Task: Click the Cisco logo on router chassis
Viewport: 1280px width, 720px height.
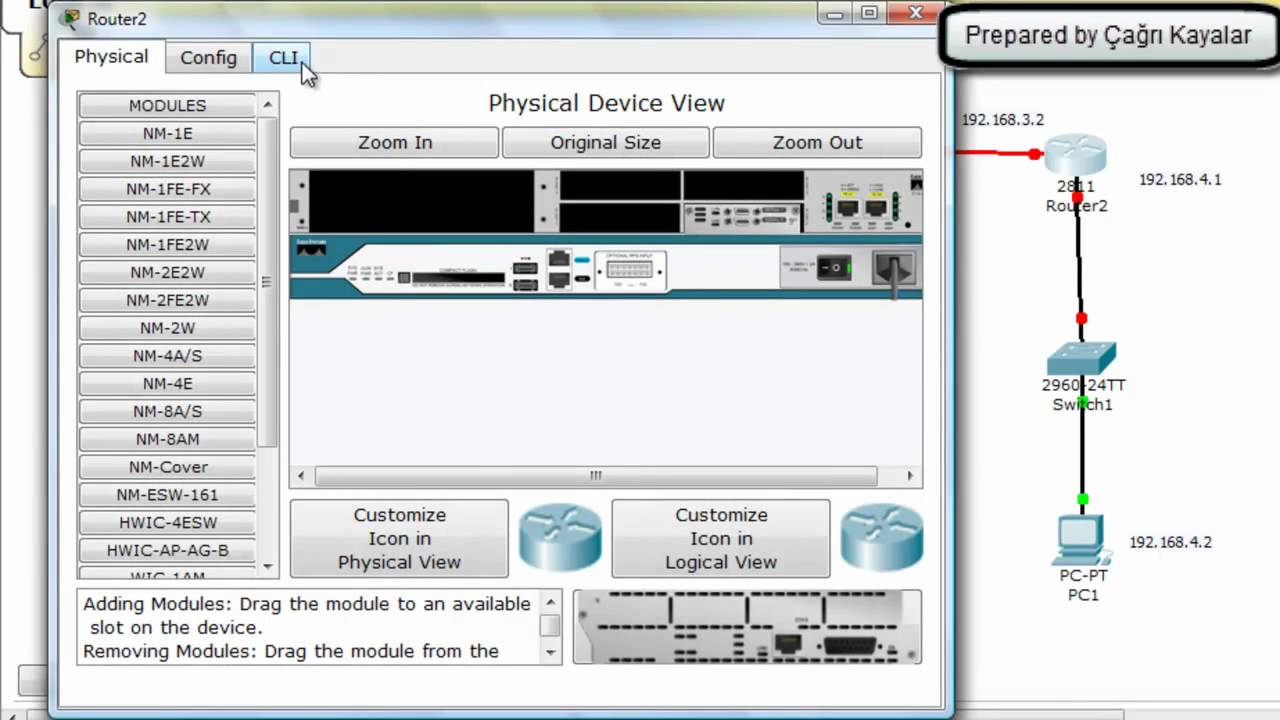Action: pyautogui.click(x=311, y=248)
